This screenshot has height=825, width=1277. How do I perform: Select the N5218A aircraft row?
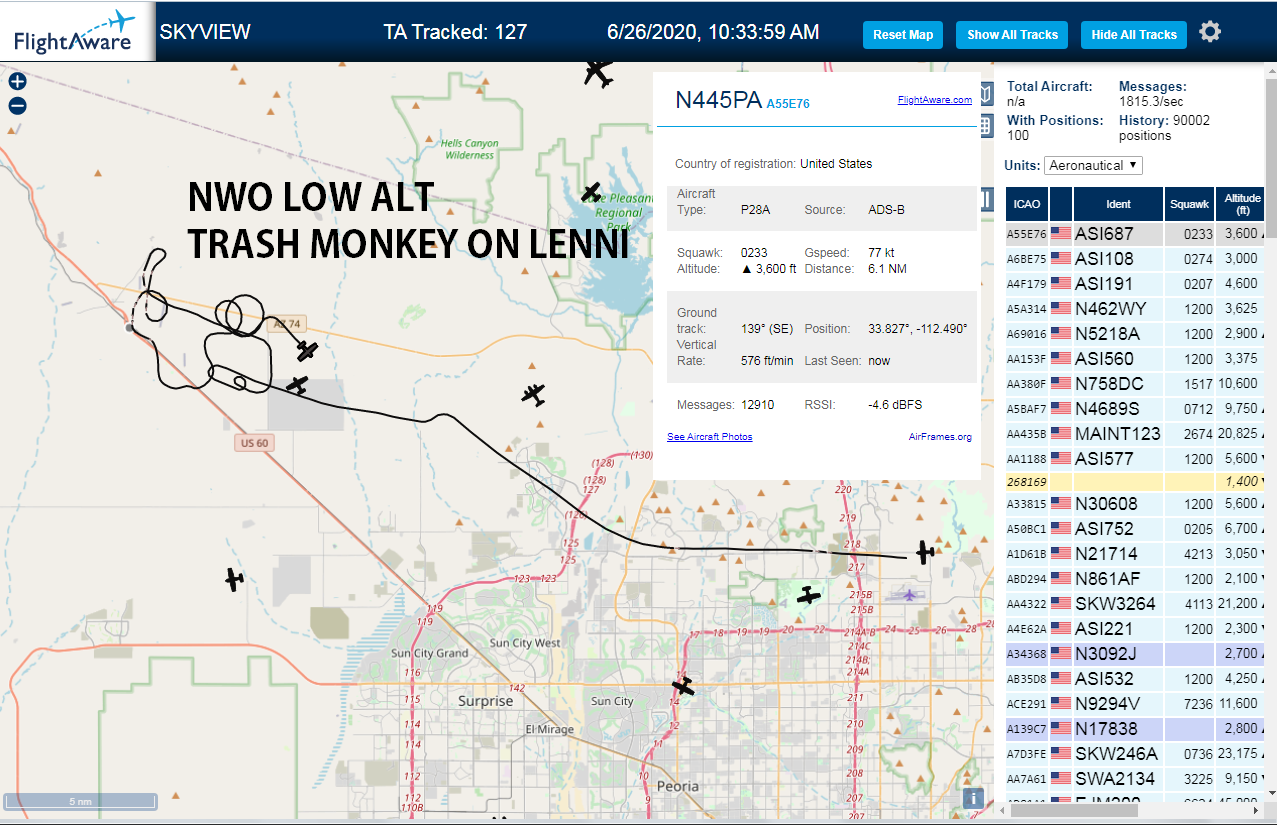point(1135,334)
